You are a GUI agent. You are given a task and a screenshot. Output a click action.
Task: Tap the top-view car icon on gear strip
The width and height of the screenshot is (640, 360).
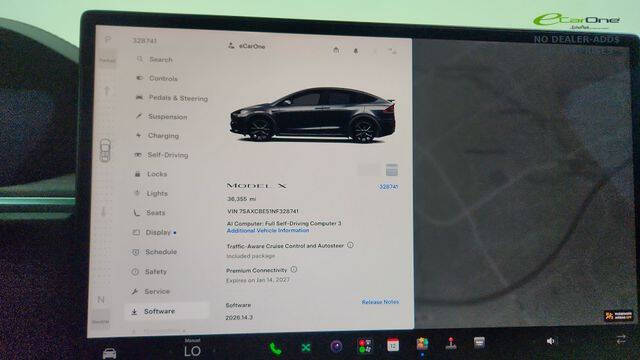[x=105, y=150]
